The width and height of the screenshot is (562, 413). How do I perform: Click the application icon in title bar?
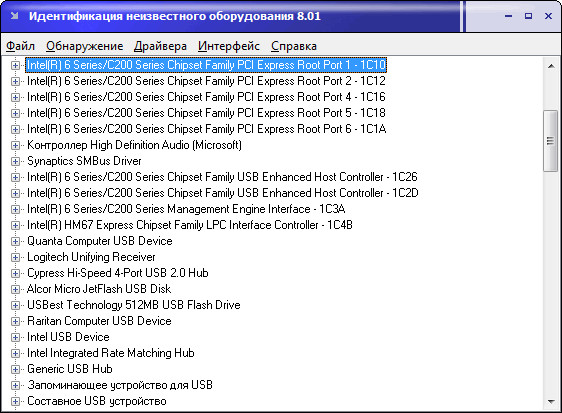tap(14, 16)
